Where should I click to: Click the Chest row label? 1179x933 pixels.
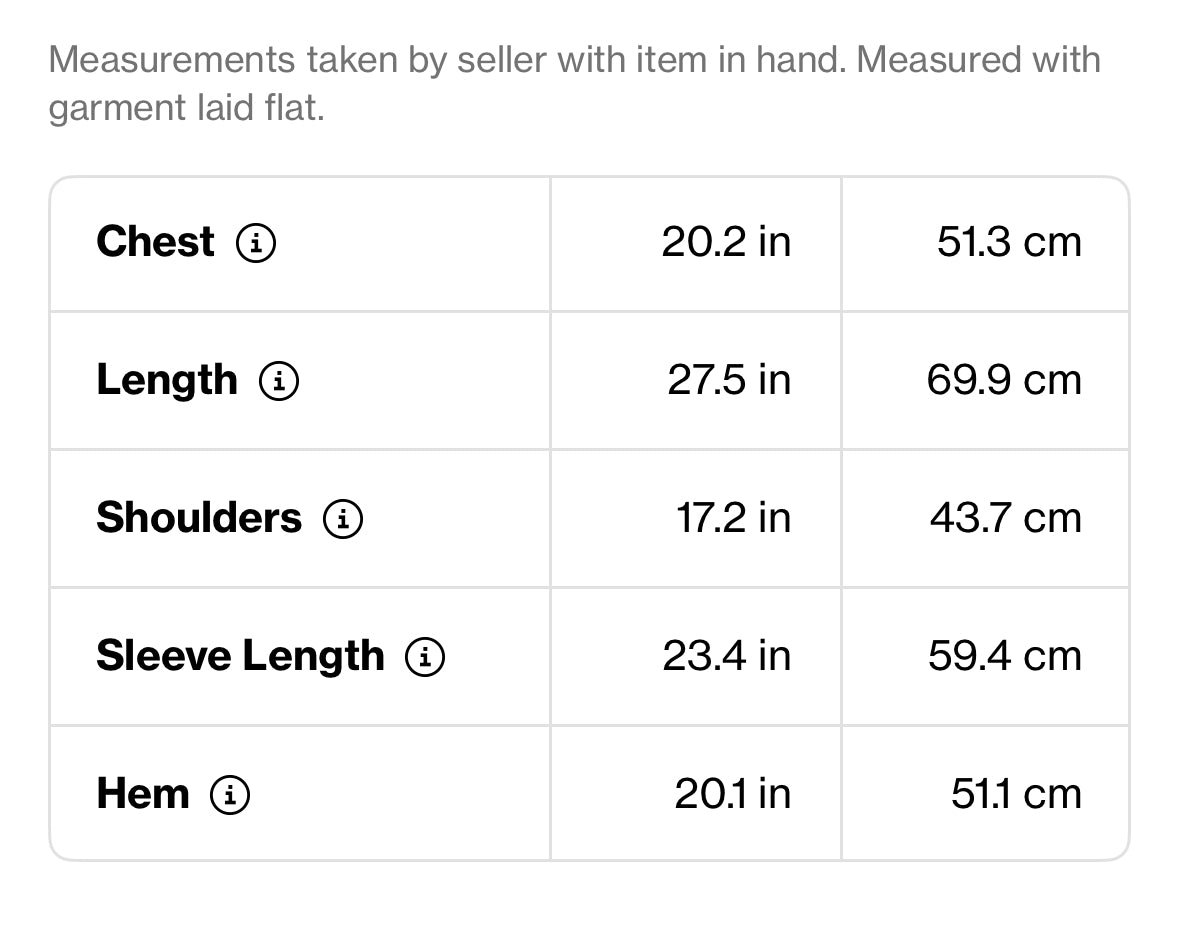(x=156, y=242)
